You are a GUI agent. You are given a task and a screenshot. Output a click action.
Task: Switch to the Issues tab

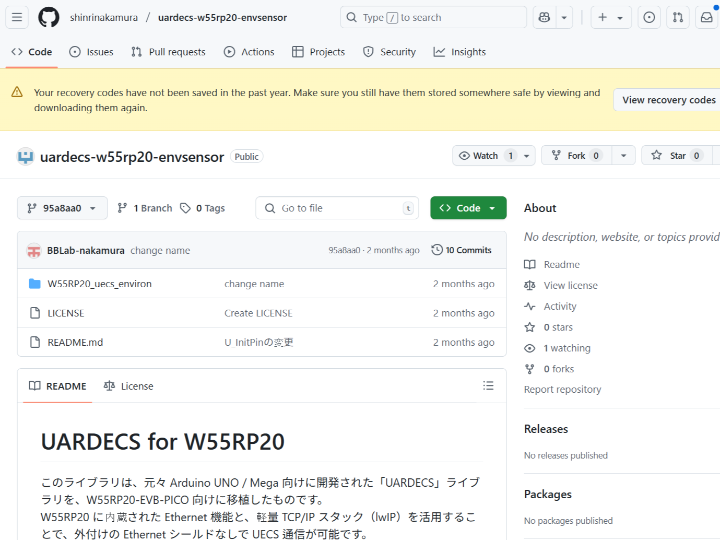click(91, 52)
